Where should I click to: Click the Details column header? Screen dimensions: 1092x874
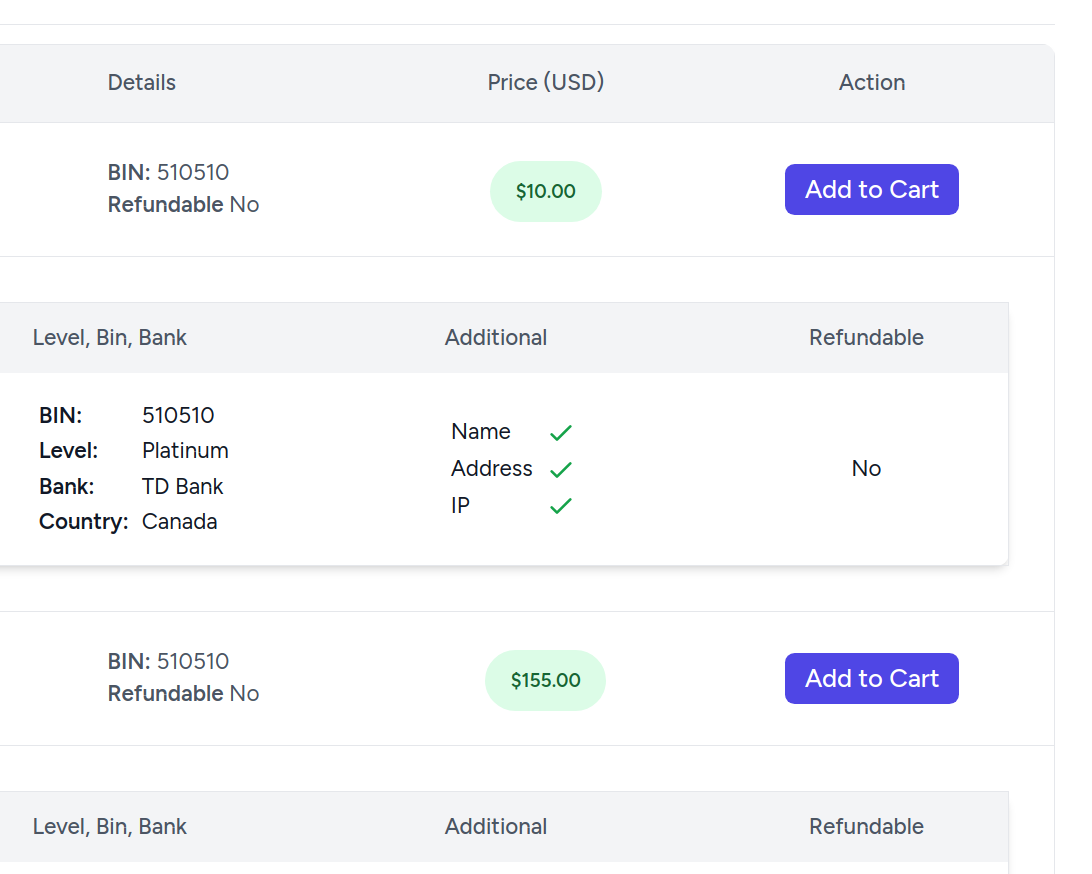click(142, 83)
